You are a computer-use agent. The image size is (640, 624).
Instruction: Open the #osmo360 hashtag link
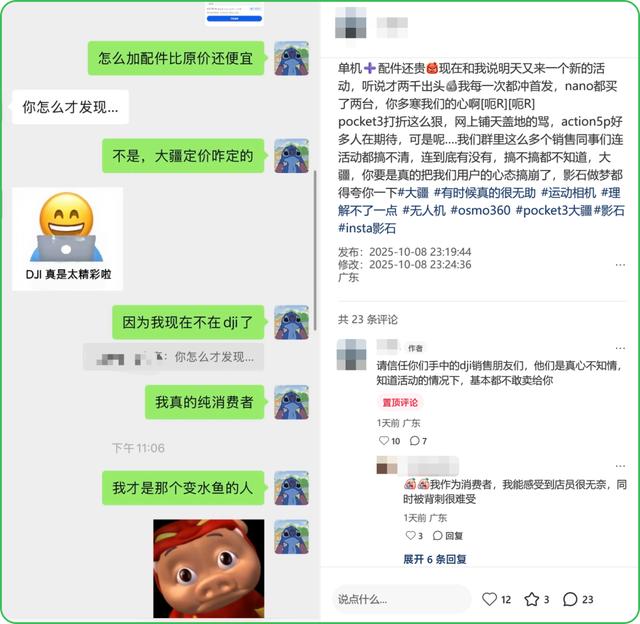[x=480, y=210]
